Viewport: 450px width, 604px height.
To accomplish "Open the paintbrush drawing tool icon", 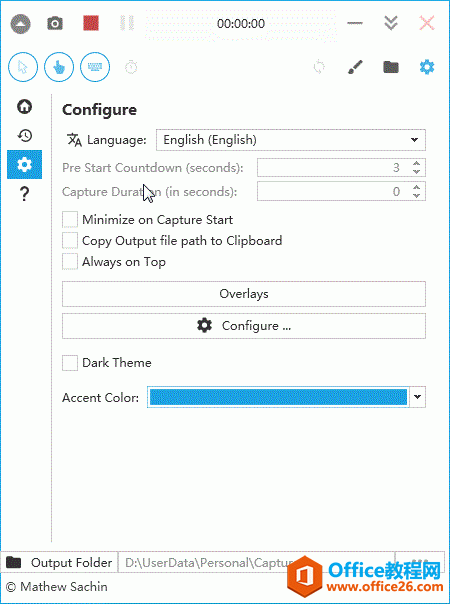I will point(355,67).
